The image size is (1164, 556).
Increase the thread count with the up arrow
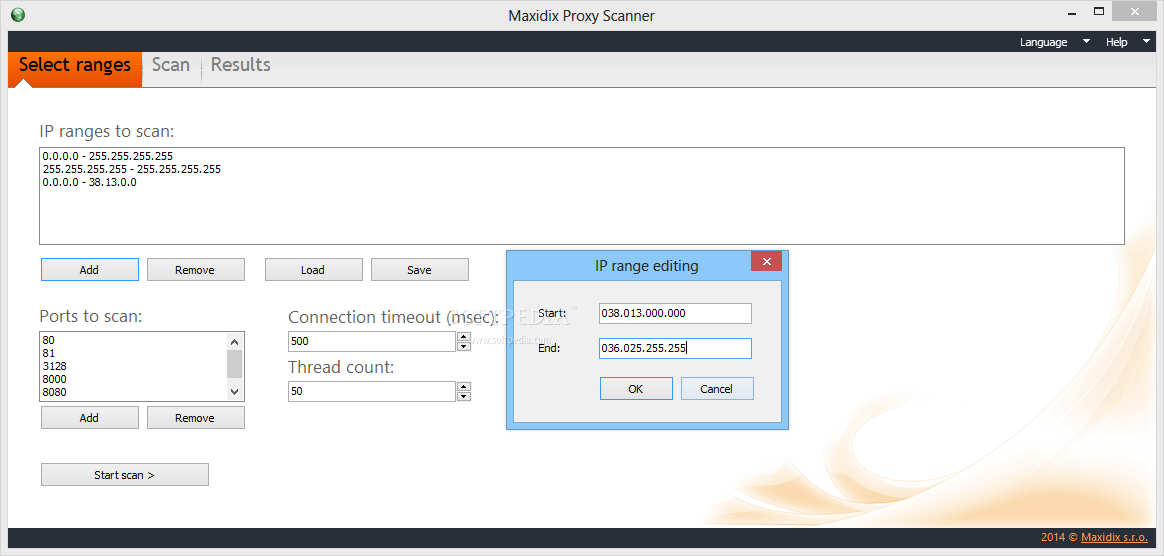464,387
